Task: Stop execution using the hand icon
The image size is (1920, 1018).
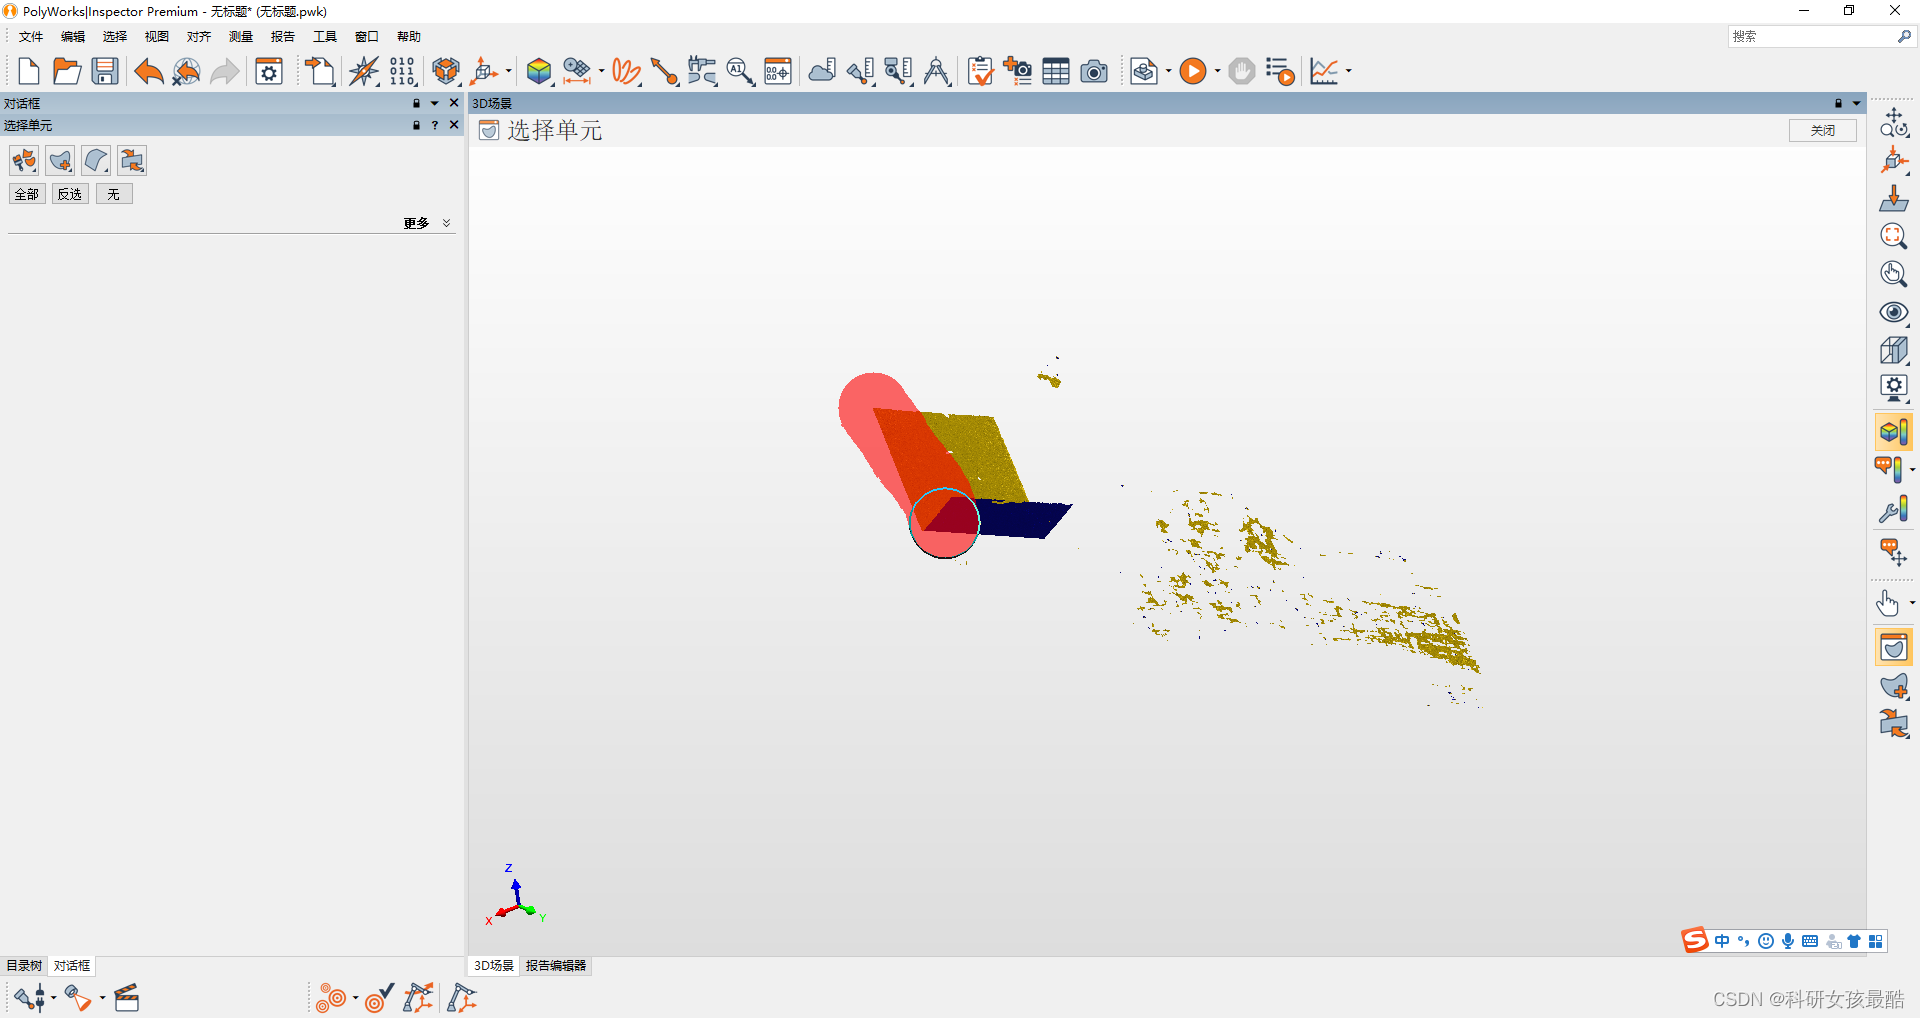Action: pos(1241,71)
